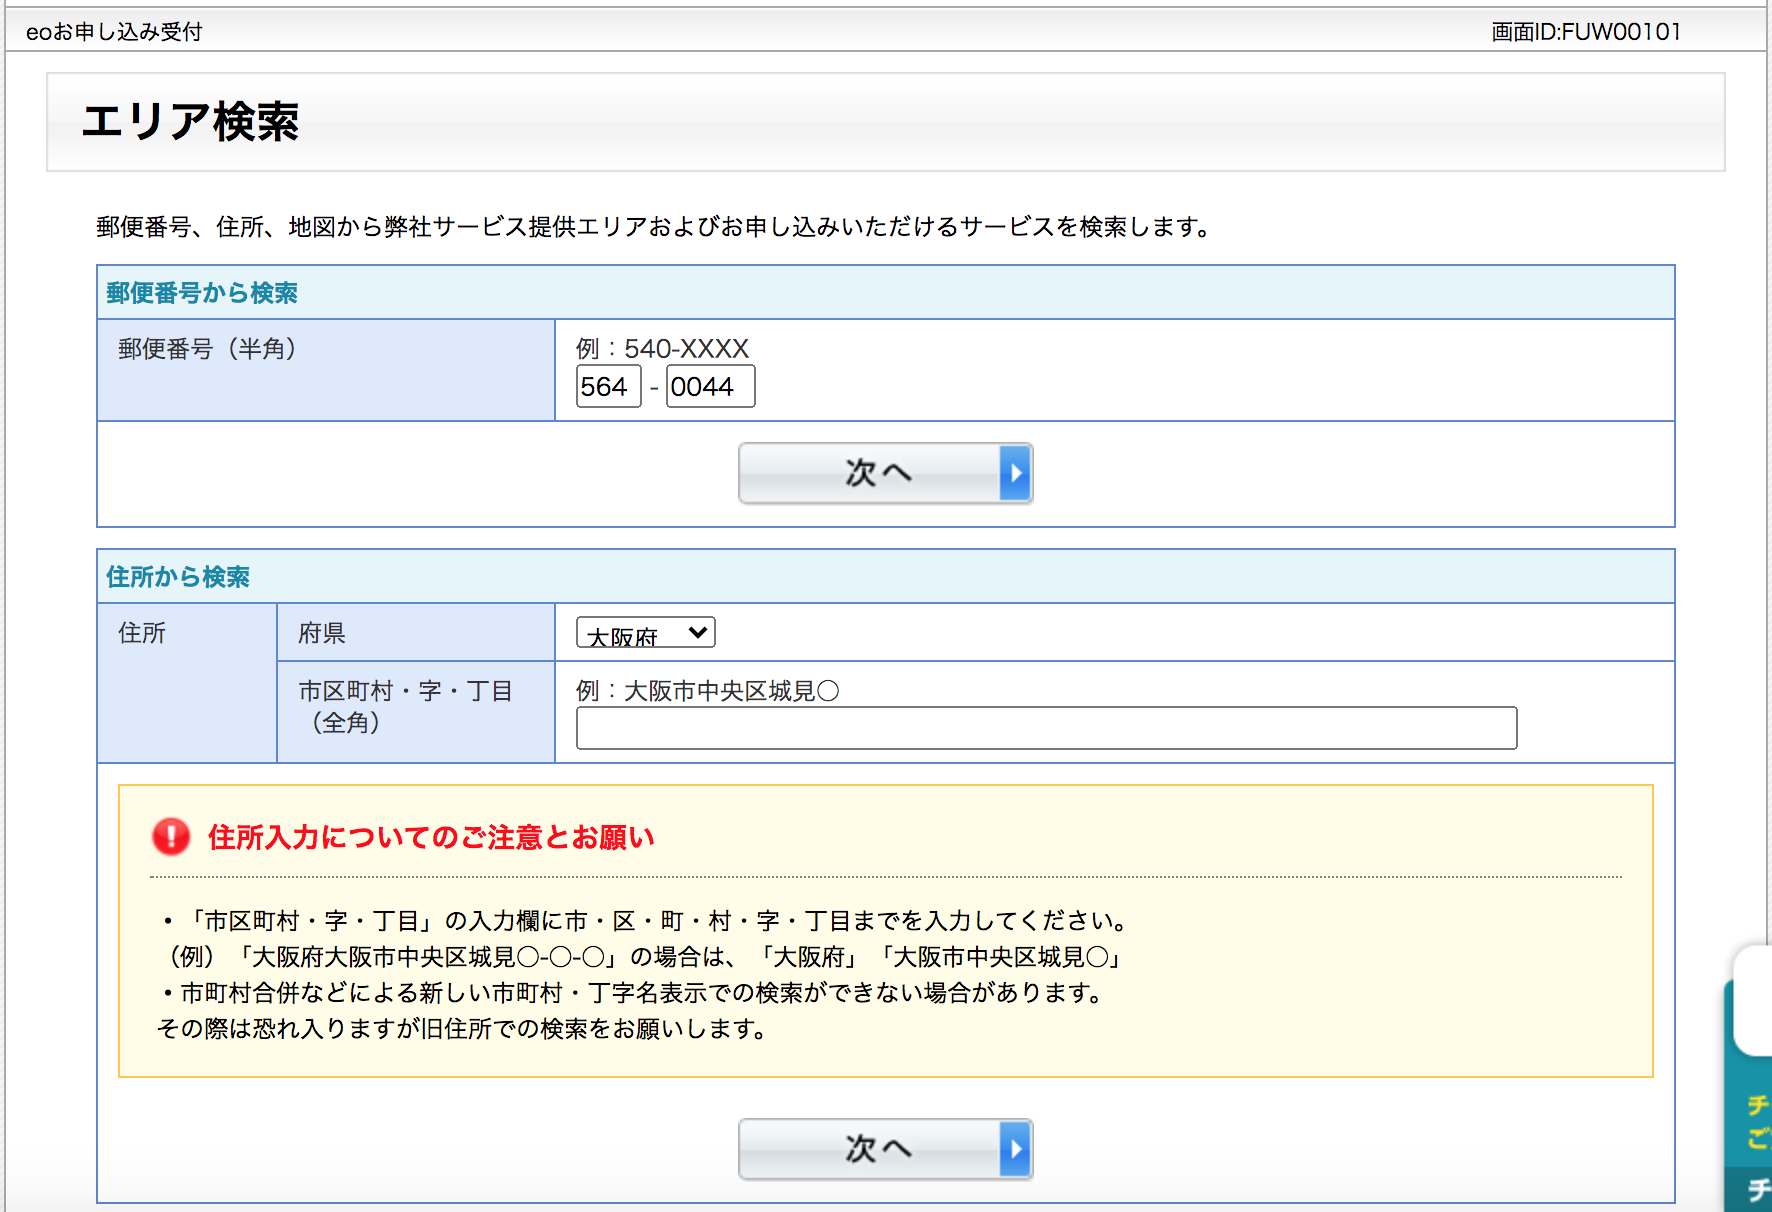Focus the second postal code box containing 0044
Image resolution: width=1772 pixels, height=1212 pixels.
click(710, 387)
